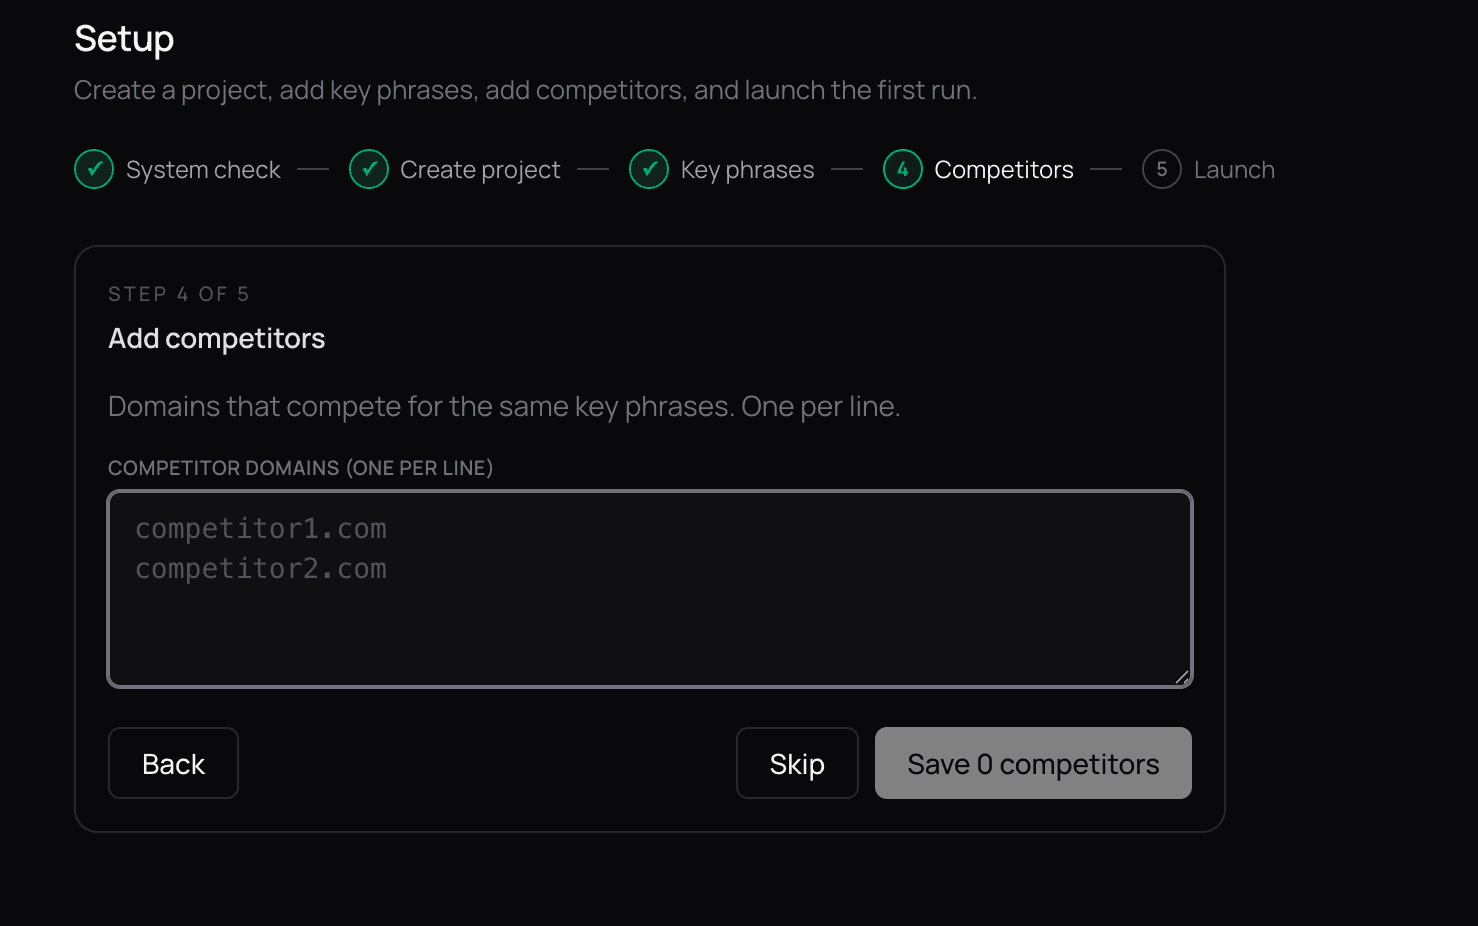Click the Create project checkmark icon
1478x926 pixels.
click(x=369, y=170)
